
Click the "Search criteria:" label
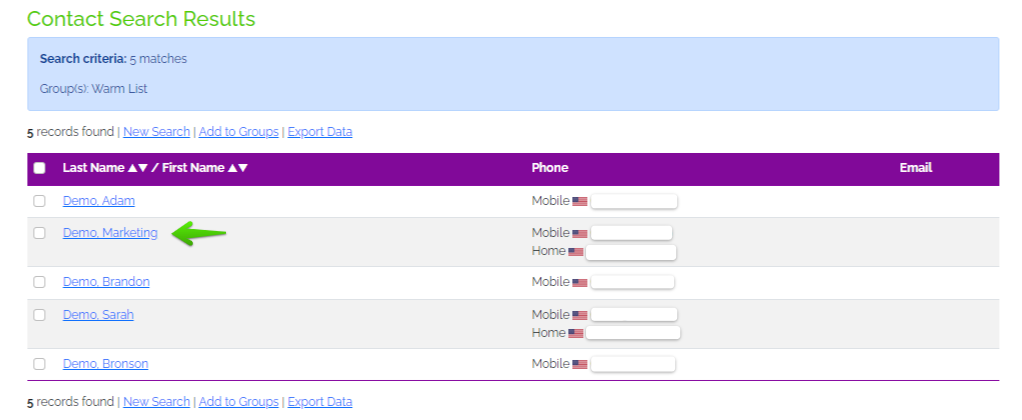coord(83,59)
